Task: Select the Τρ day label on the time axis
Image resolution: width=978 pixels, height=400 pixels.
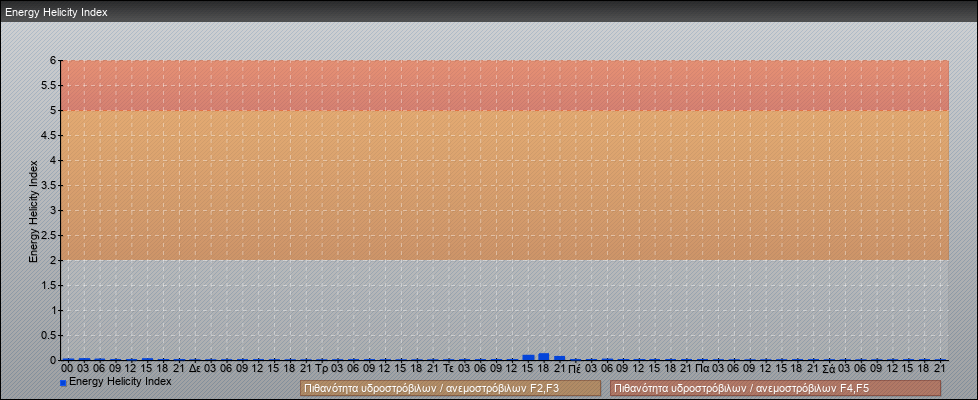Action: 322,369
